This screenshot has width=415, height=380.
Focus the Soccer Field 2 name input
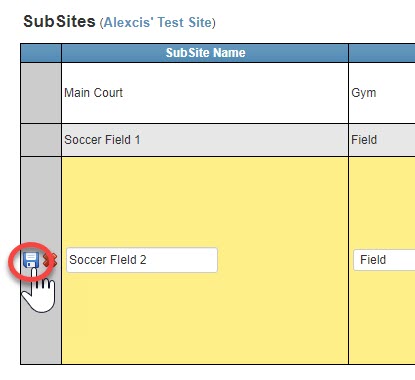[142, 260]
